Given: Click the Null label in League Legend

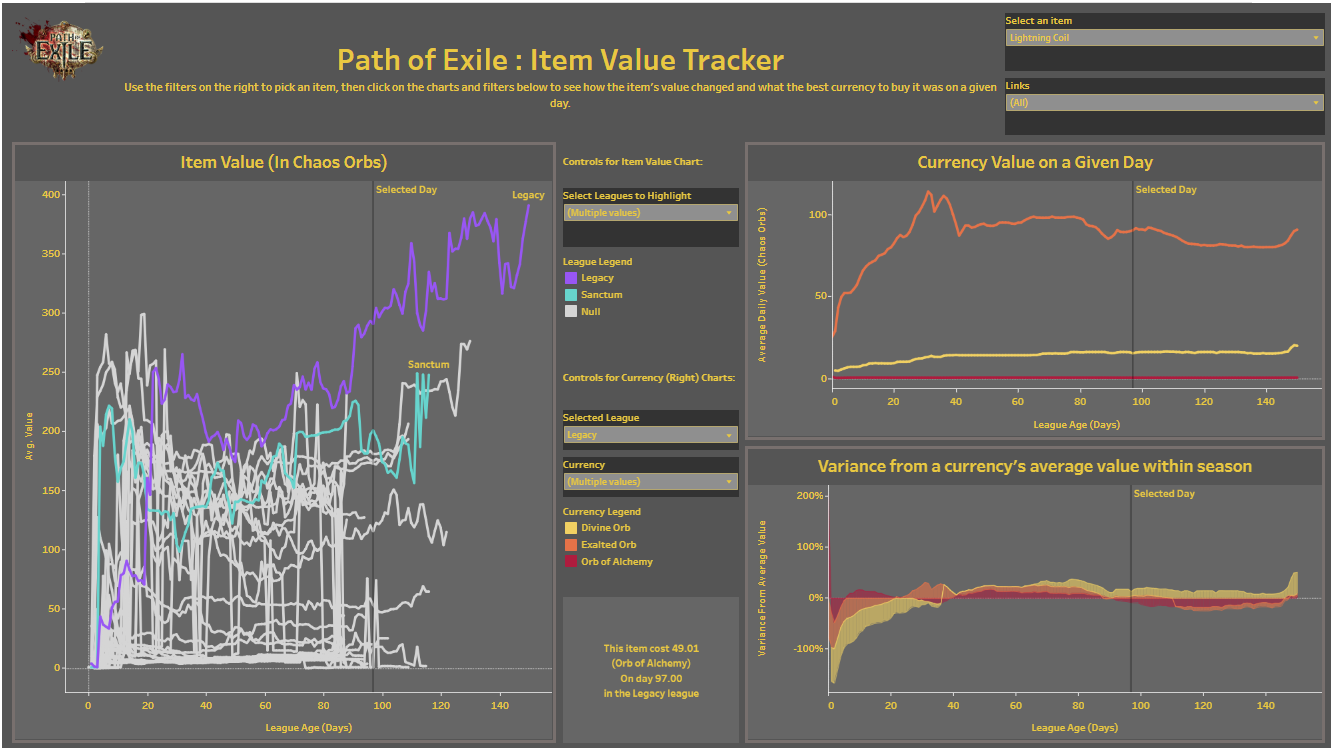Looking at the screenshot, I should pos(590,312).
